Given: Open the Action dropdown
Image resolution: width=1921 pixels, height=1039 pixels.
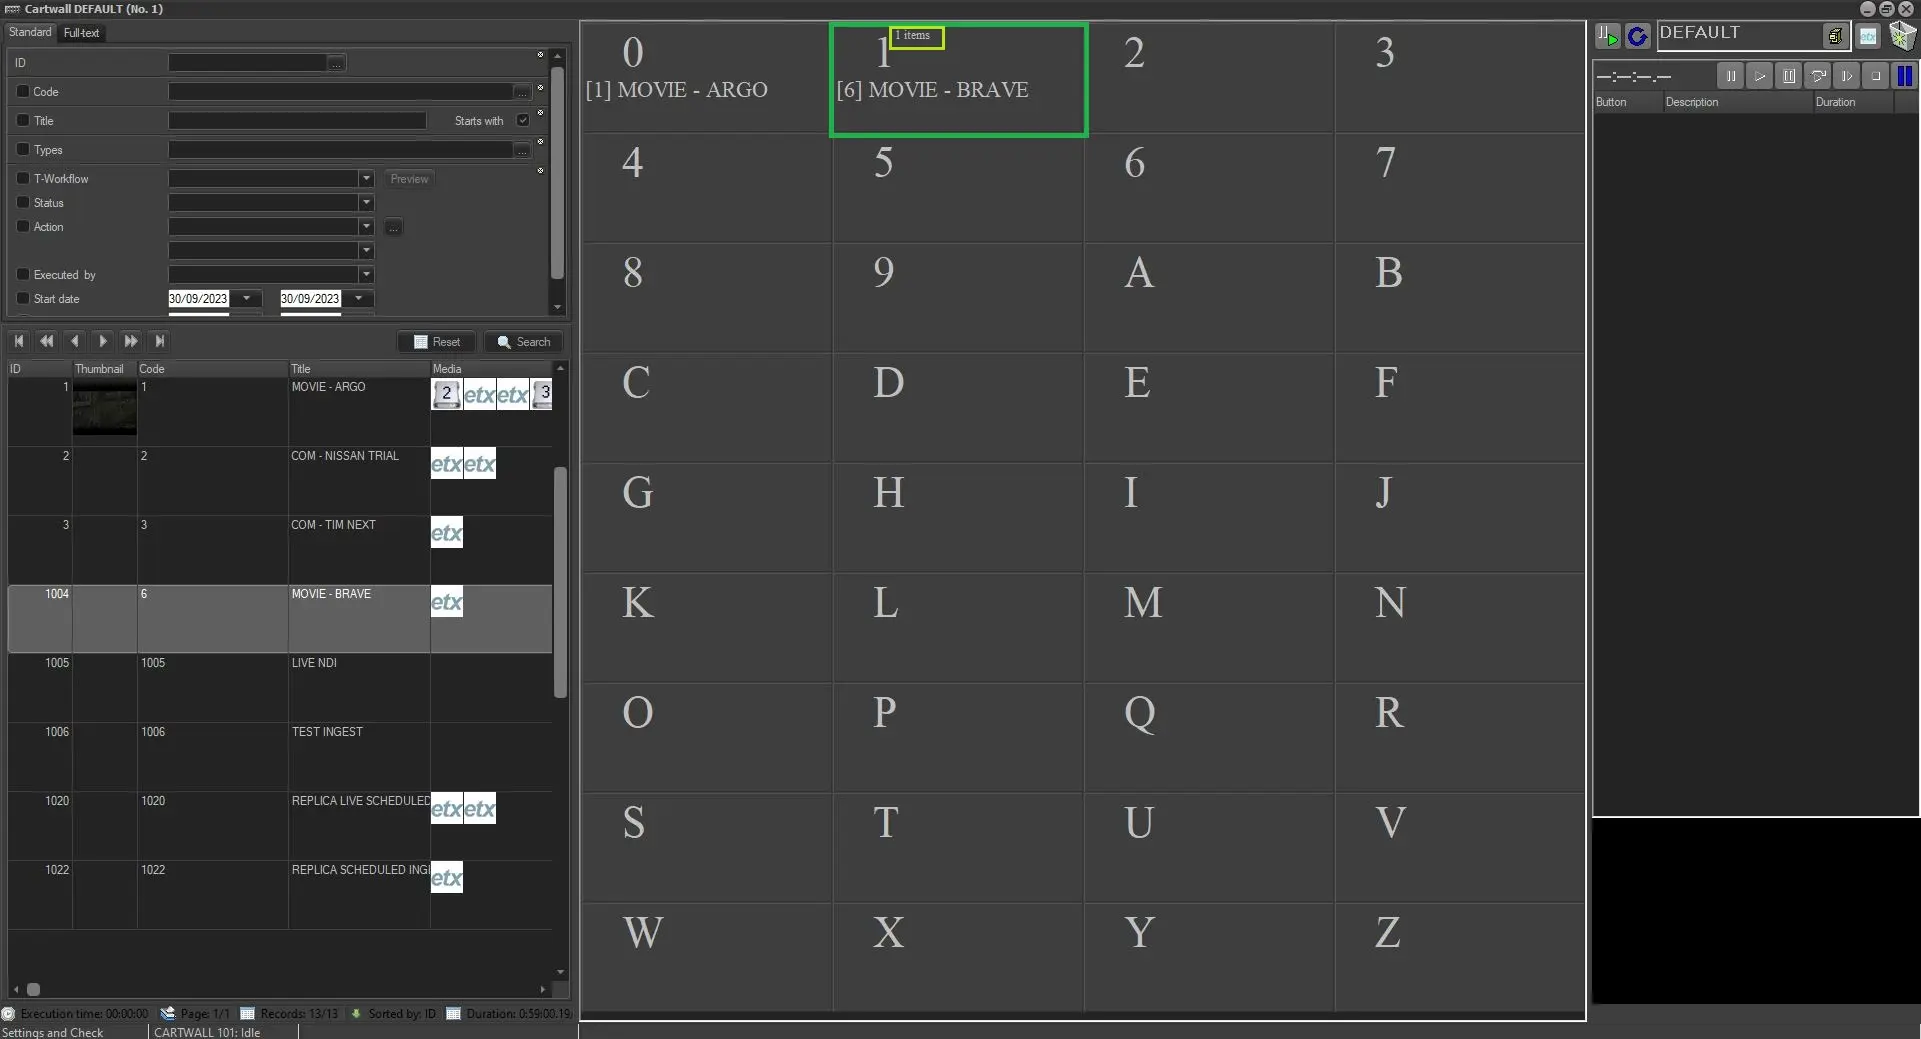Looking at the screenshot, I should pos(366,226).
